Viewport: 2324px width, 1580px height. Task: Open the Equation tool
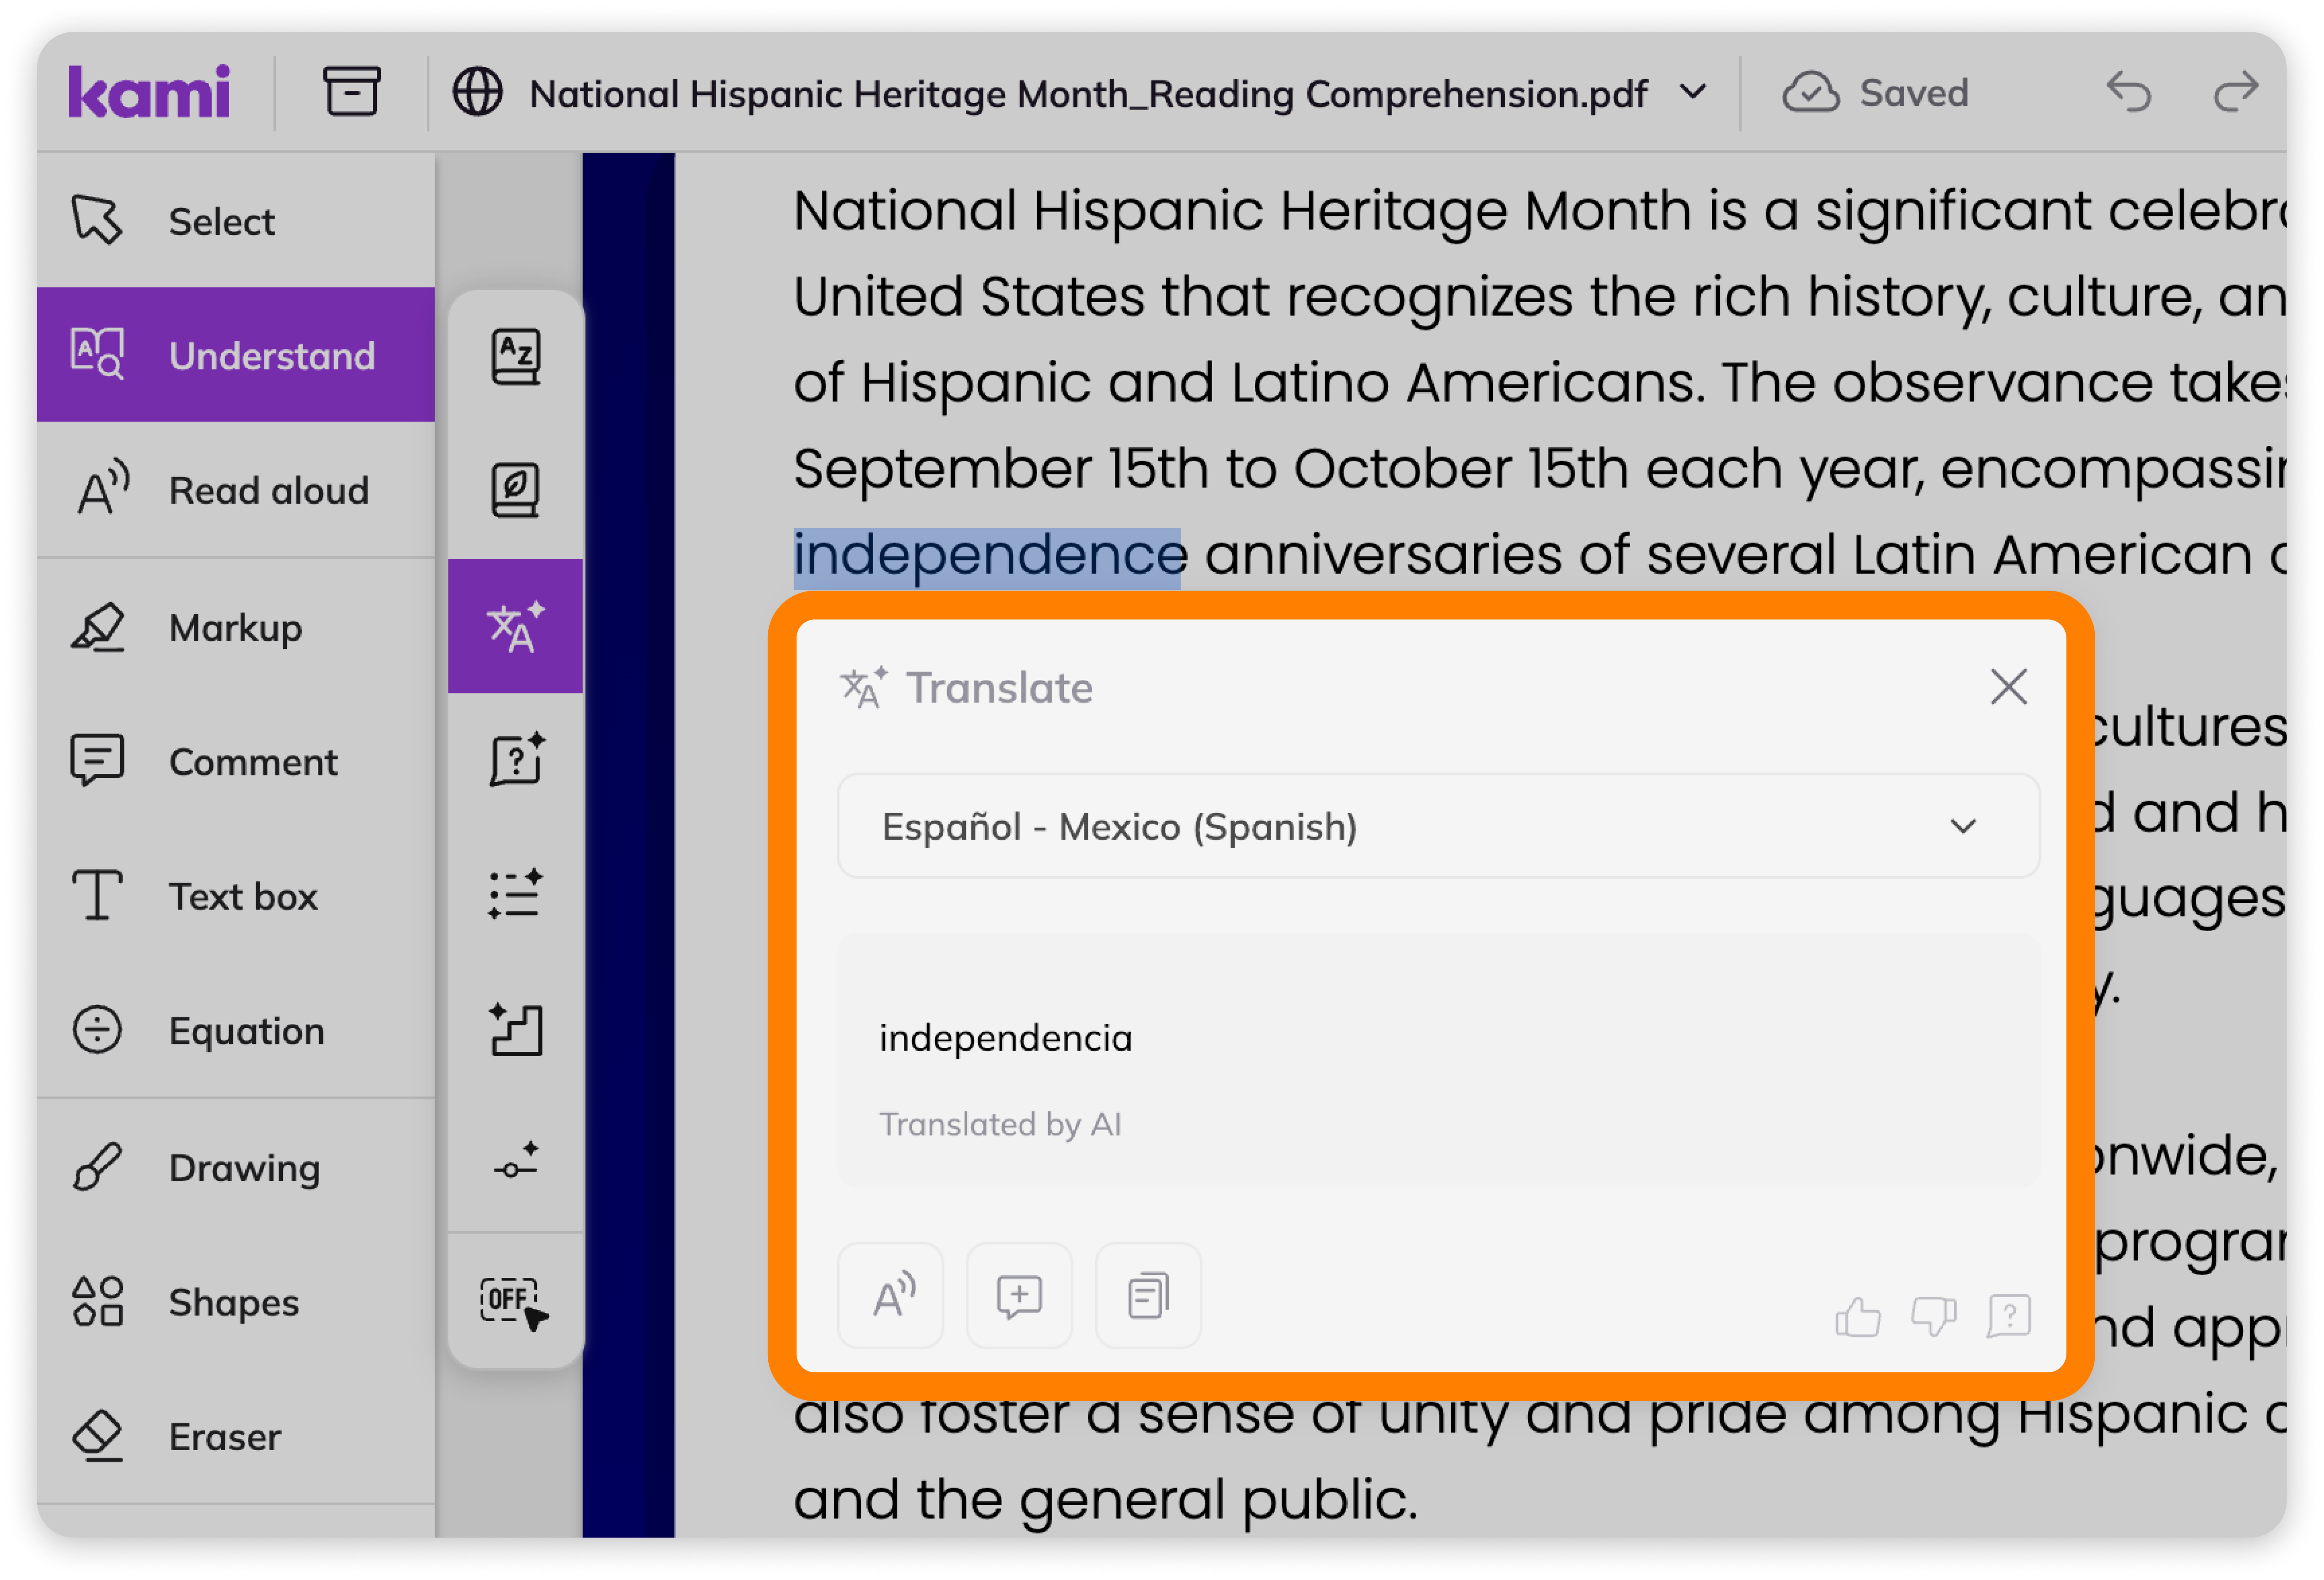pos(236,1031)
